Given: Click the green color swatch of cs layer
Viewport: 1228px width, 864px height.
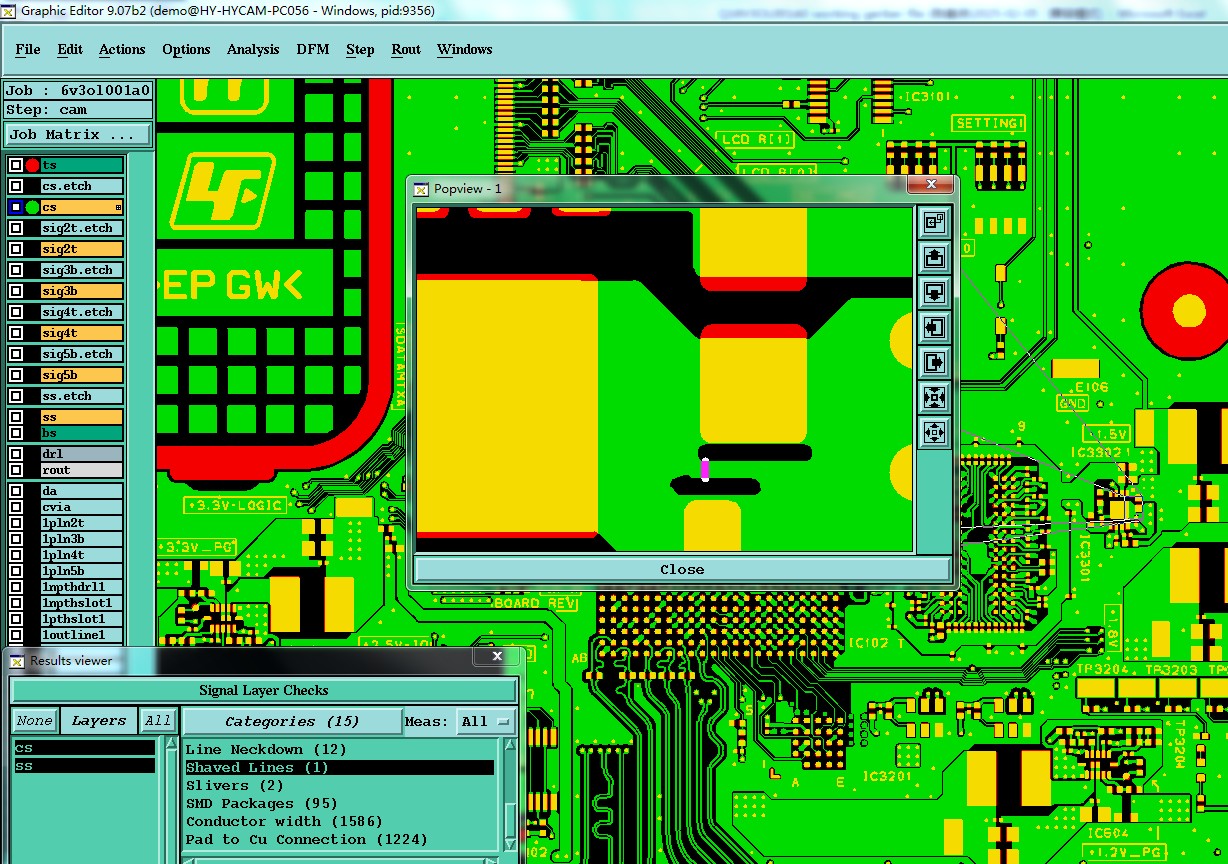Looking at the screenshot, I should (x=32, y=207).
